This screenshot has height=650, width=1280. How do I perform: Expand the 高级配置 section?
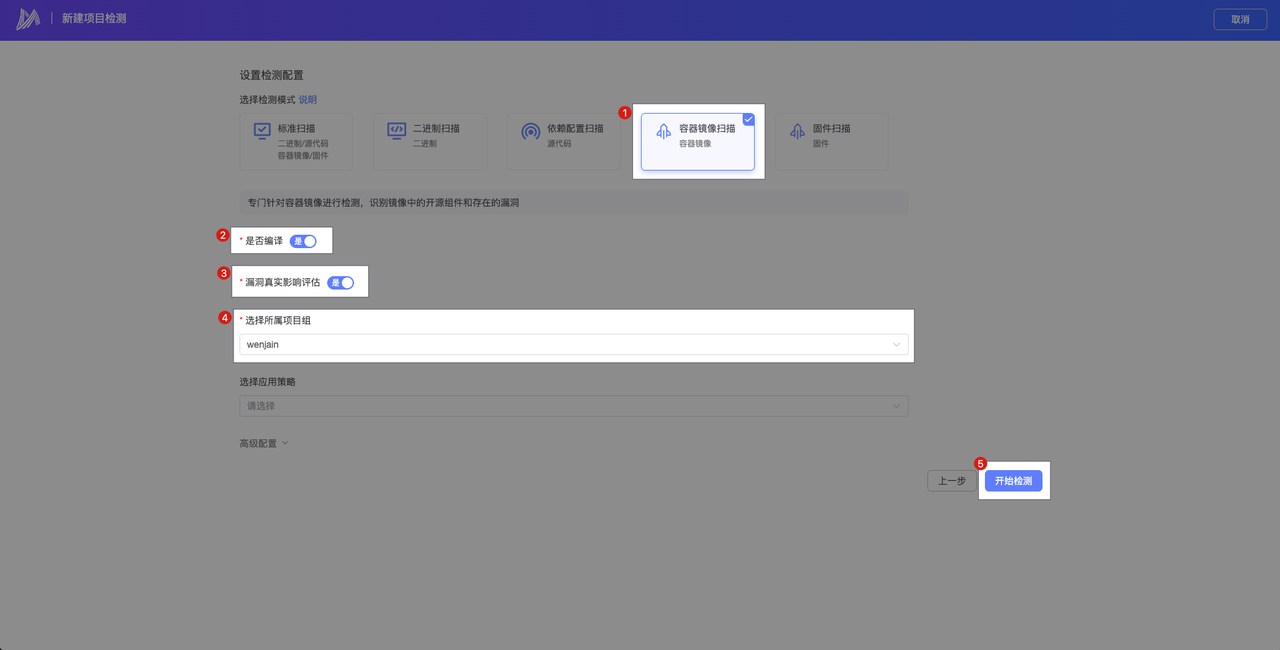pyautogui.click(x=264, y=443)
